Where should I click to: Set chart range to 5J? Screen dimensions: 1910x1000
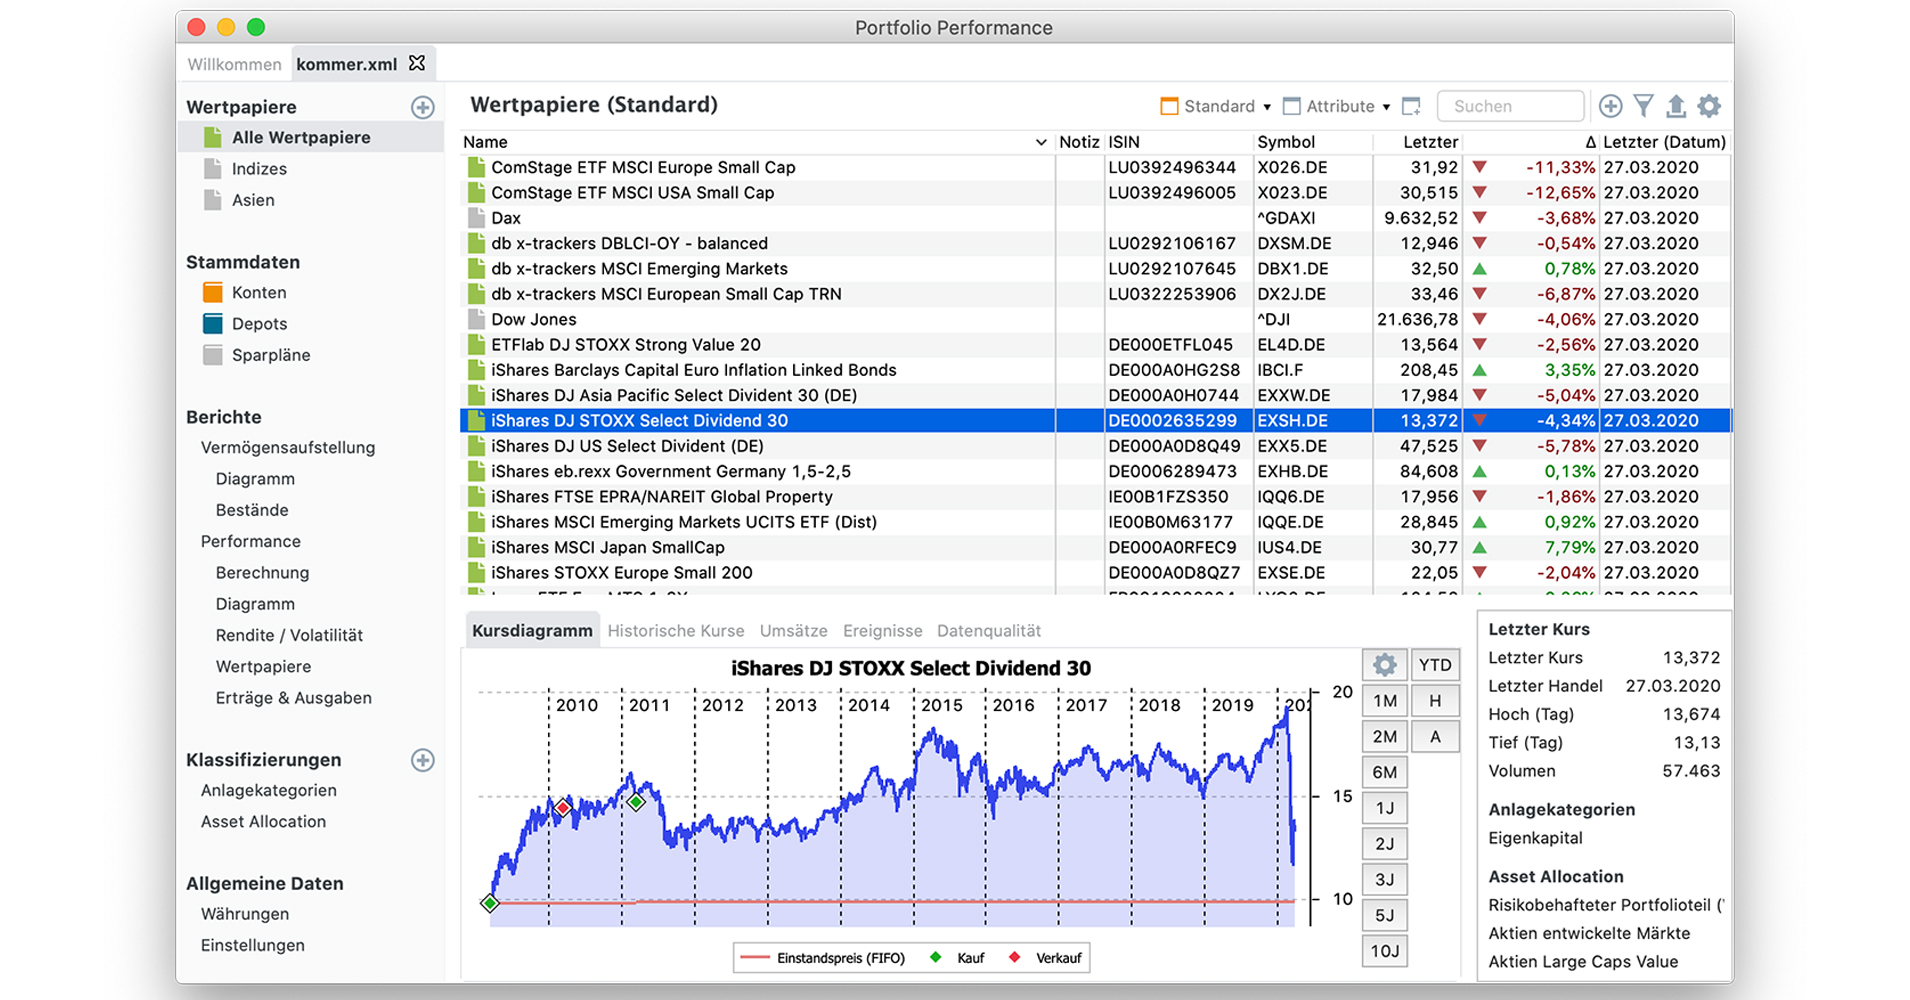[x=1385, y=915]
